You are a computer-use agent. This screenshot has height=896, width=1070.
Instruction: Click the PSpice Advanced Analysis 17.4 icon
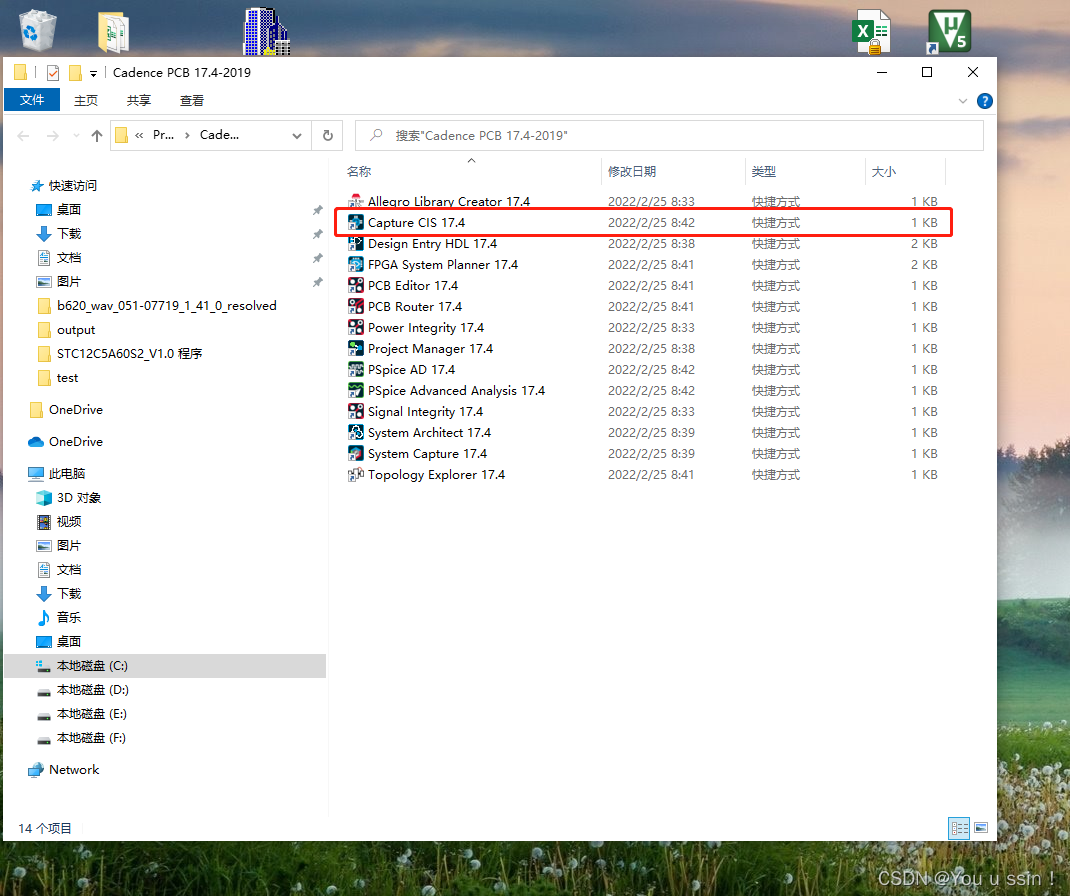tap(356, 390)
